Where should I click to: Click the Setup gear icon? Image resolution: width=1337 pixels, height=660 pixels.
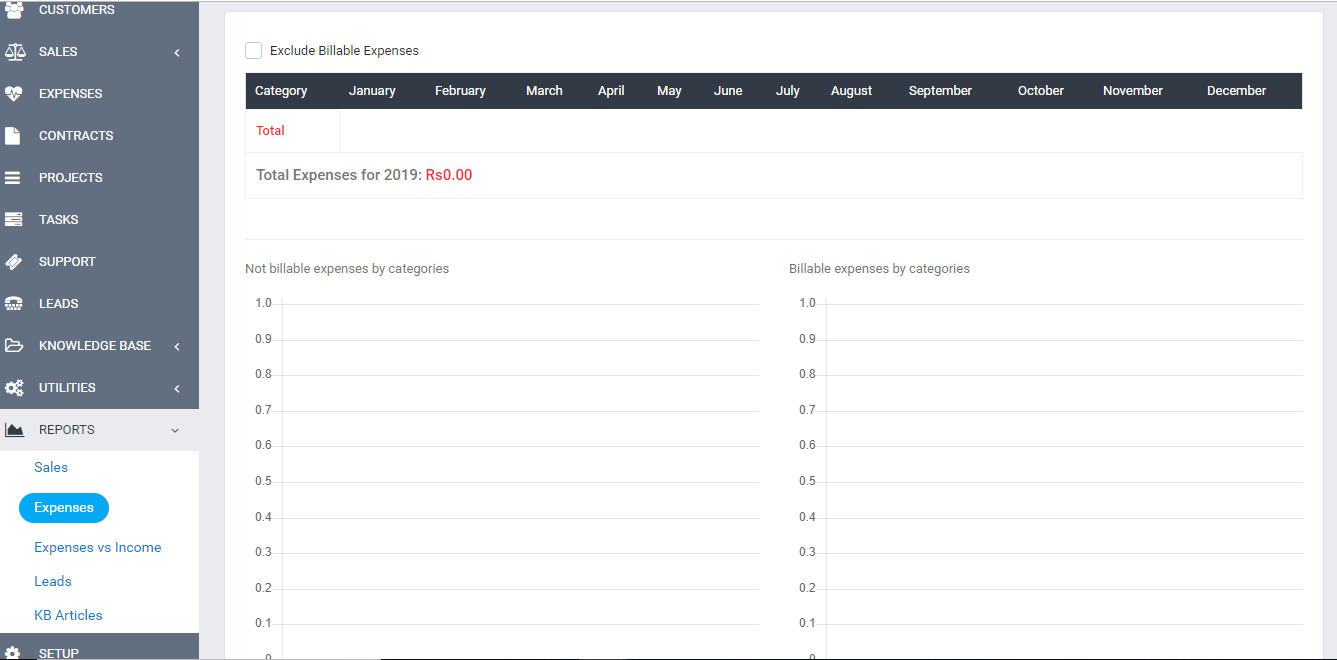(13, 652)
